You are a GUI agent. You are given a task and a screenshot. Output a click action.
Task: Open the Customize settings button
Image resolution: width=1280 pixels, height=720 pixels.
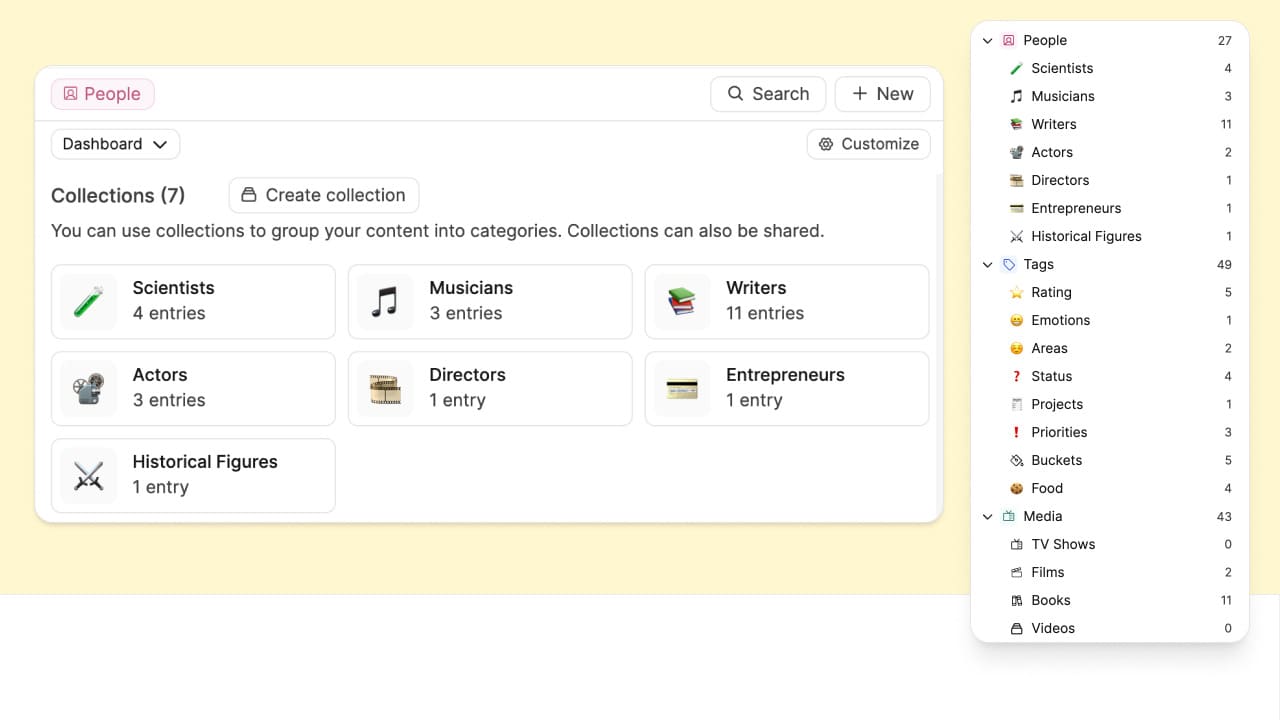pyautogui.click(x=868, y=144)
